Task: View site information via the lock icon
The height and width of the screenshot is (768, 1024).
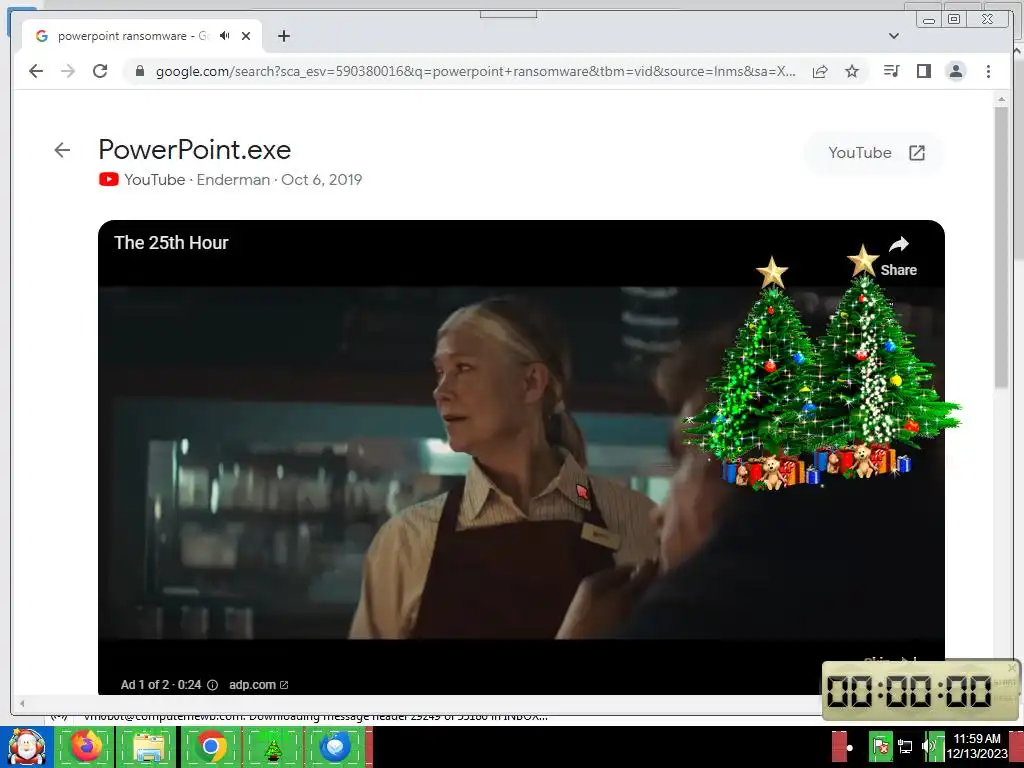Action: pyautogui.click(x=139, y=71)
